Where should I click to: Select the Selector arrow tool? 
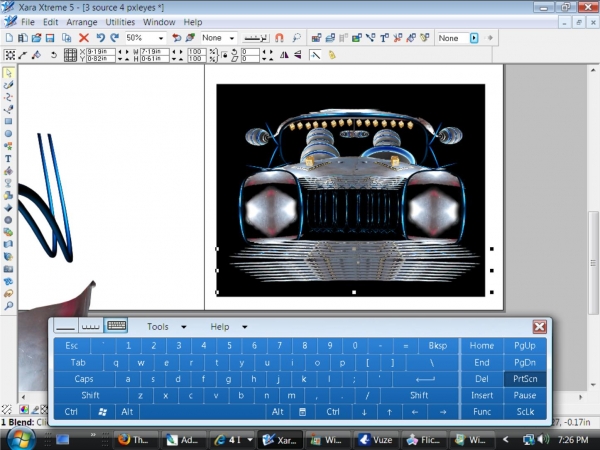(x=8, y=72)
